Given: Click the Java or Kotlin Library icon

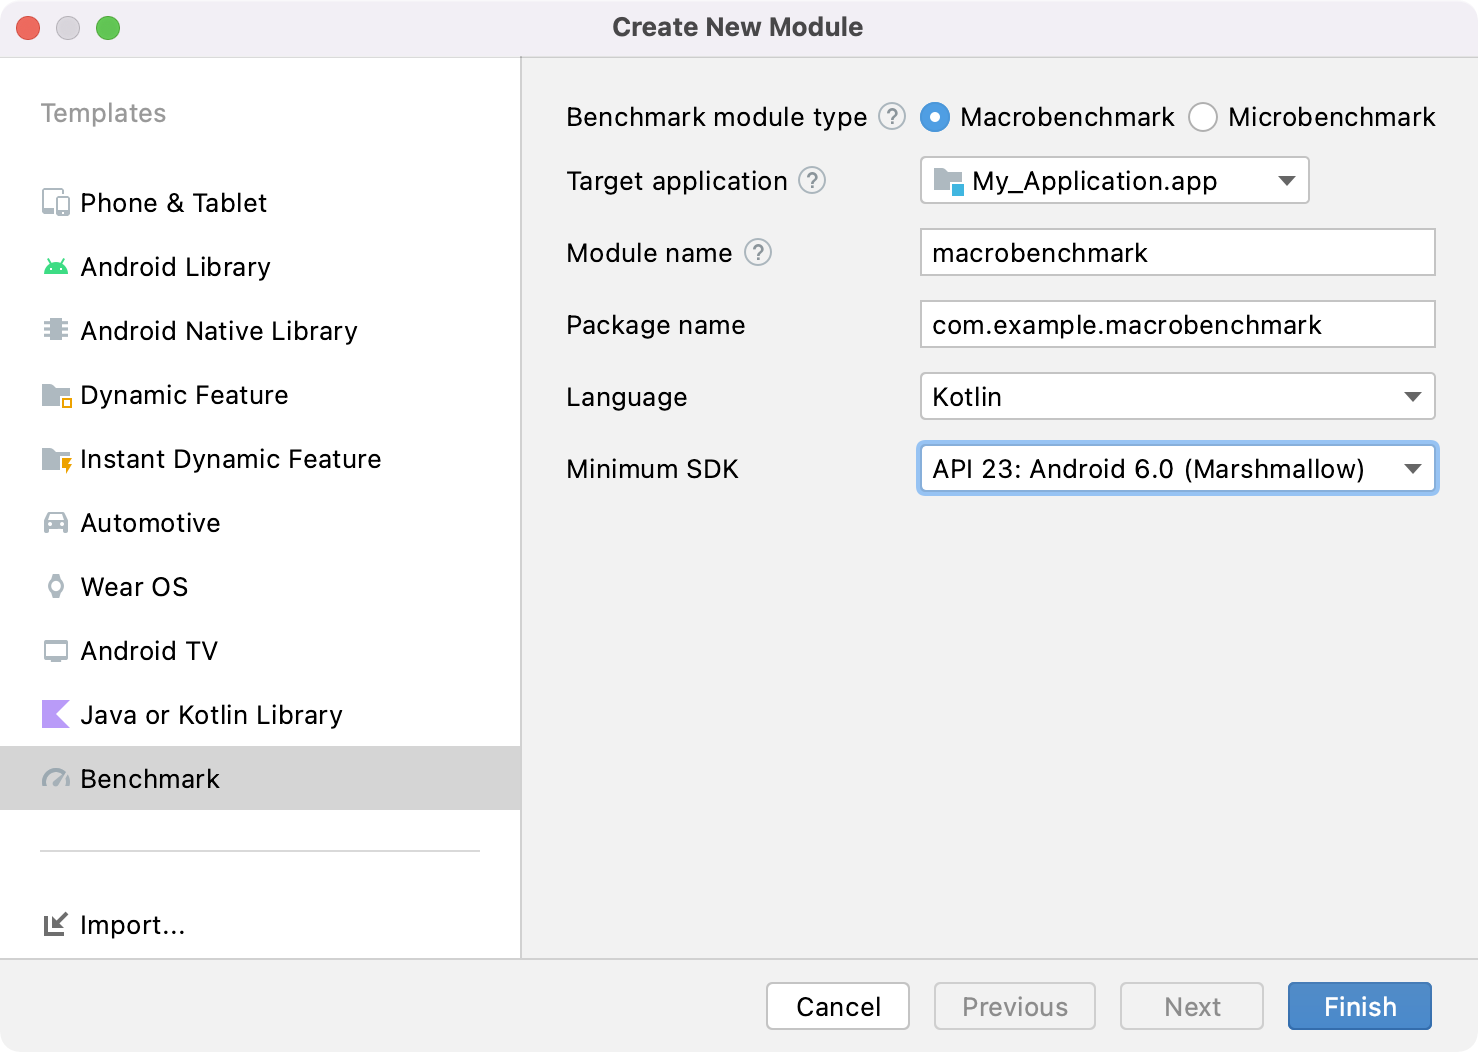Looking at the screenshot, I should [55, 714].
